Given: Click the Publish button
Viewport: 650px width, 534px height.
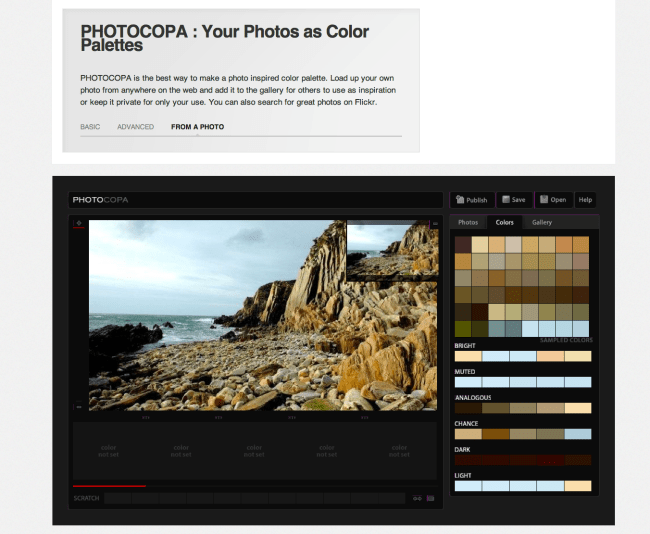Looking at the screenshot, I should (471, 199).
